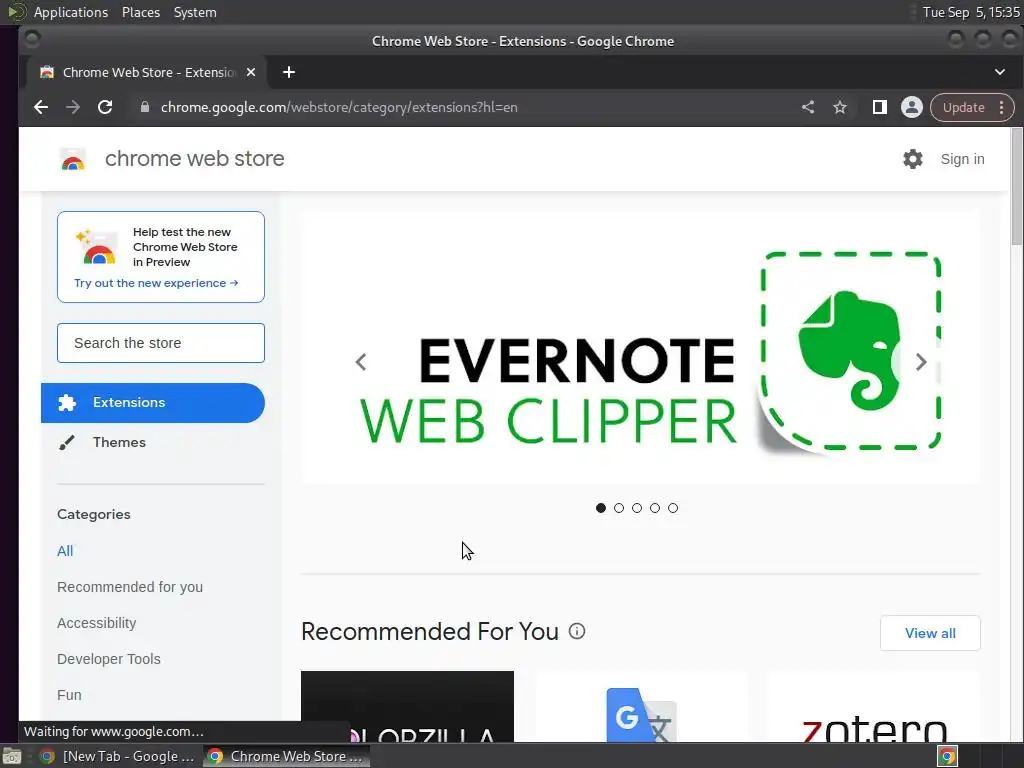The width and height of the screenshot is (1024, 768).
Task: Select the fifth carousel dot
Action: coord(673,508)
